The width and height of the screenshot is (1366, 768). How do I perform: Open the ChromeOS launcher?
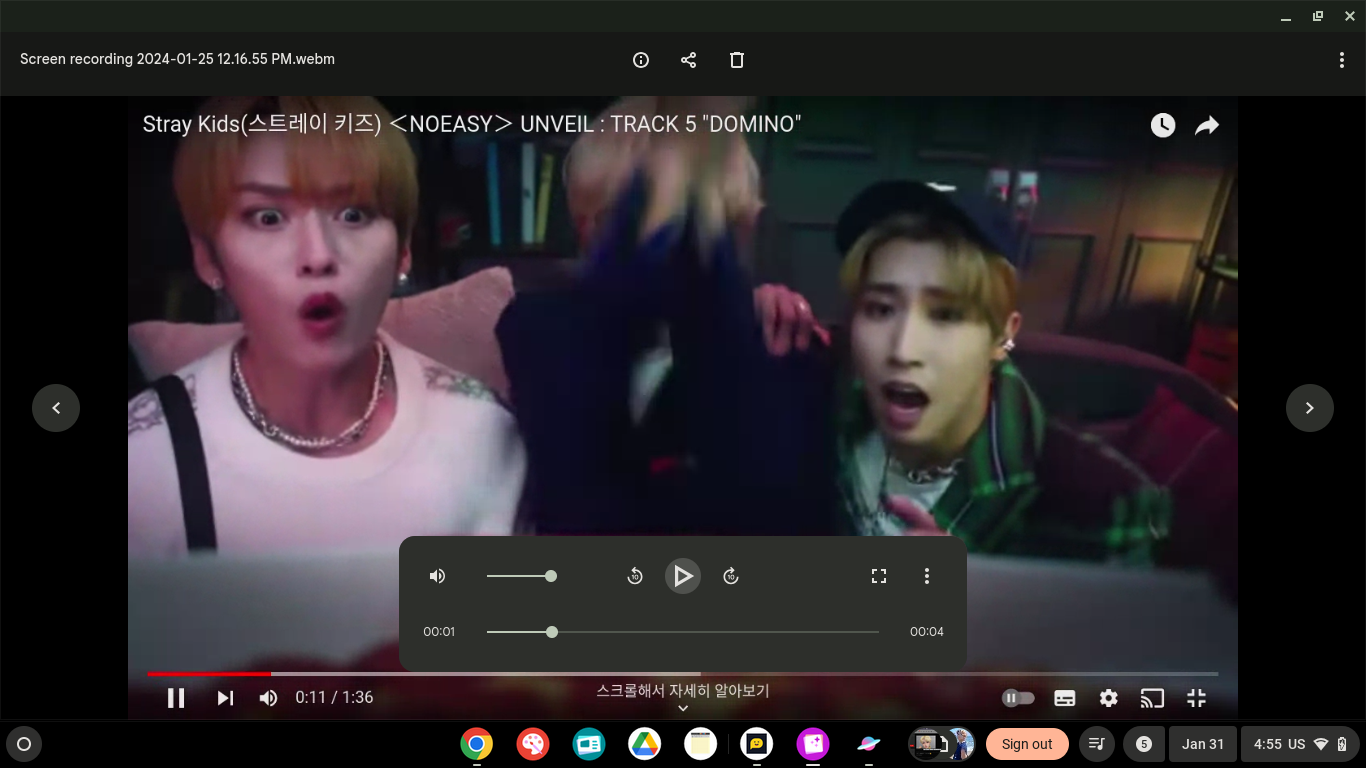tap(24, 744)
